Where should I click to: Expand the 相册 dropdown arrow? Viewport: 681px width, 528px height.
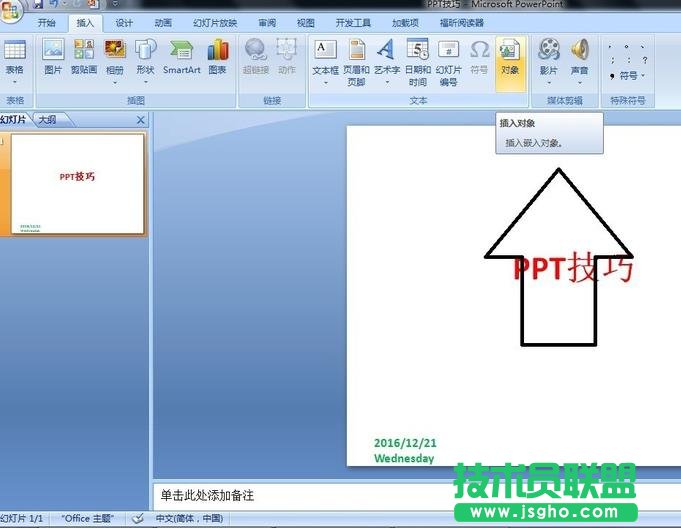[x=115, y=82]
